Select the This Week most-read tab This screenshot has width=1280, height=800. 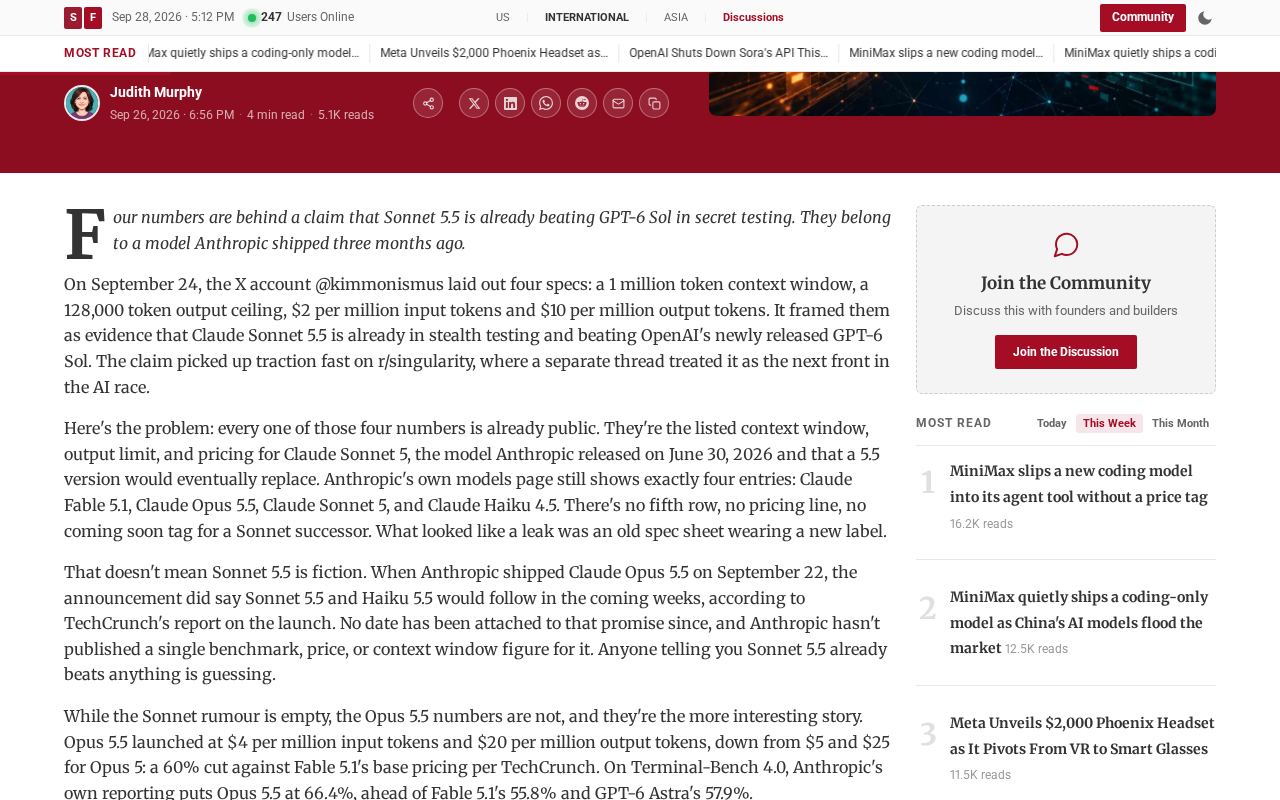1109,424
